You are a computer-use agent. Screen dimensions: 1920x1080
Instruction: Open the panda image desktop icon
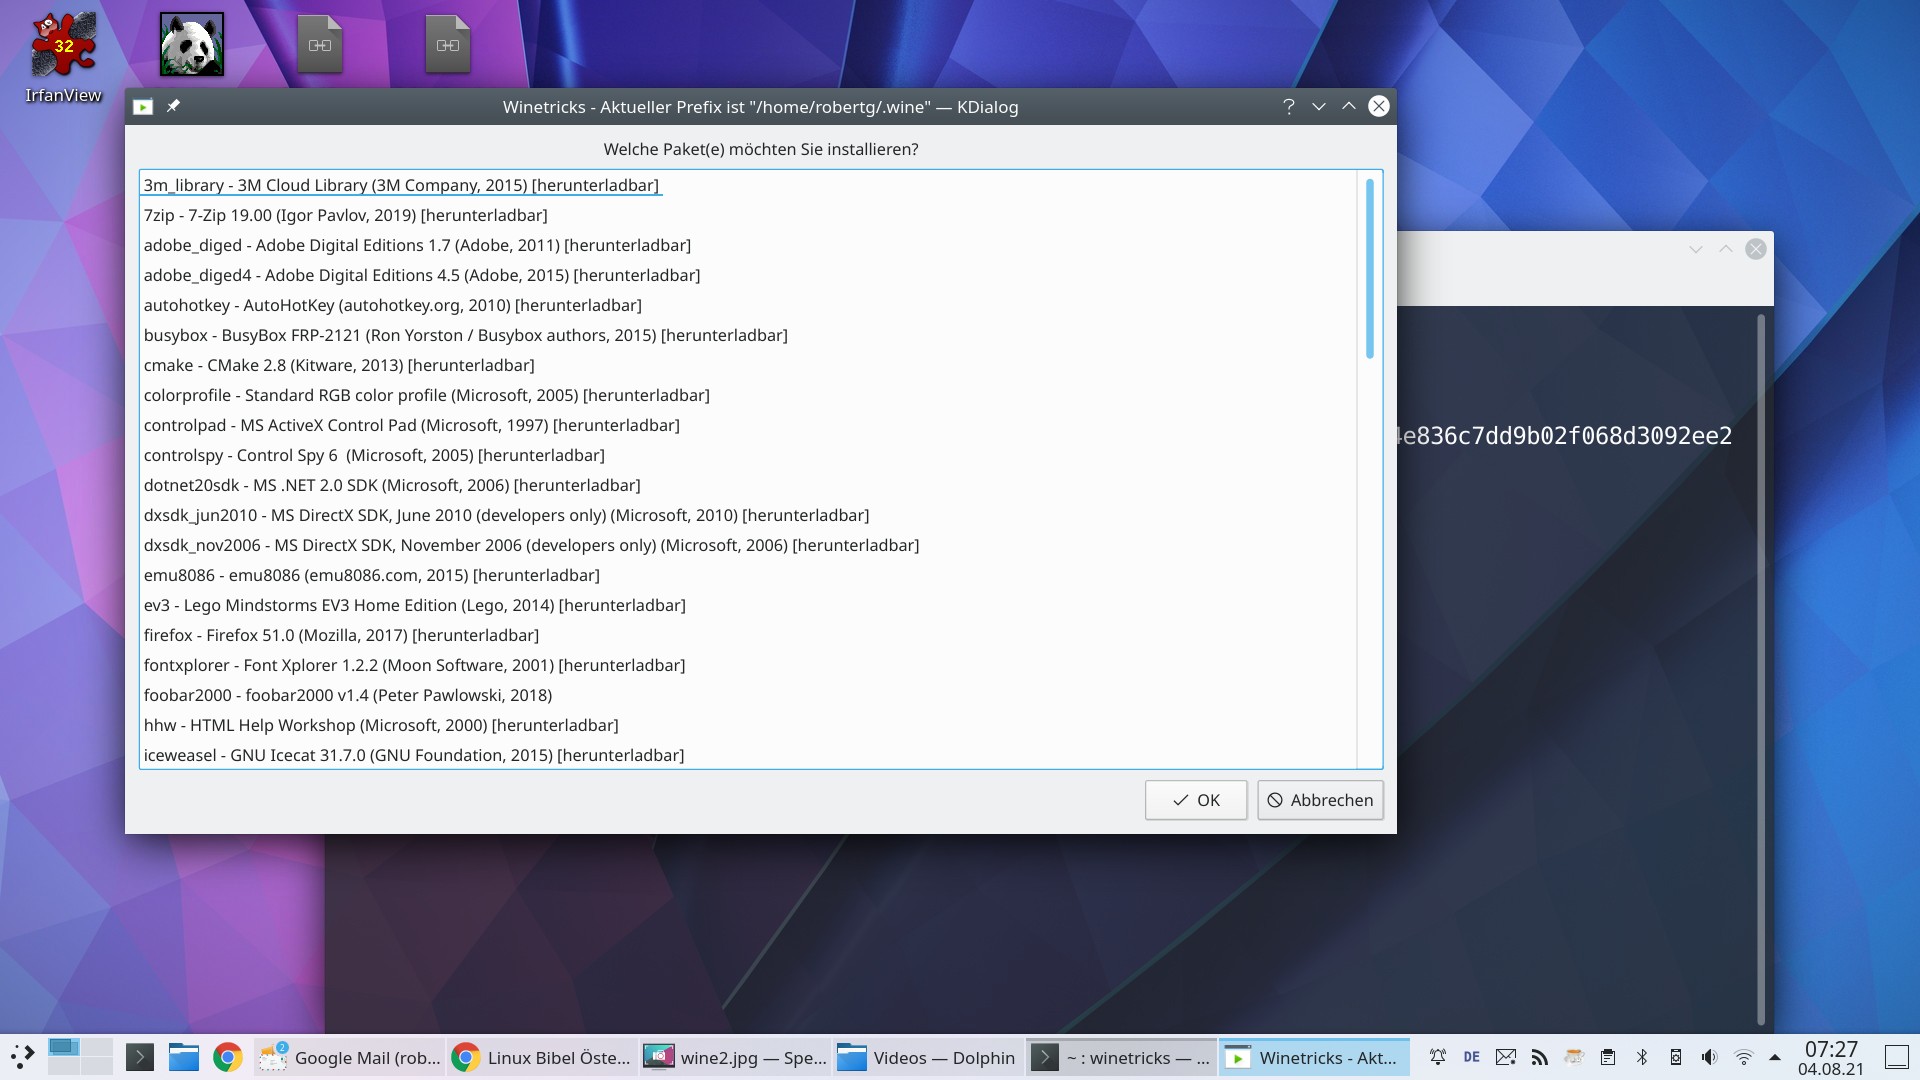191,44
